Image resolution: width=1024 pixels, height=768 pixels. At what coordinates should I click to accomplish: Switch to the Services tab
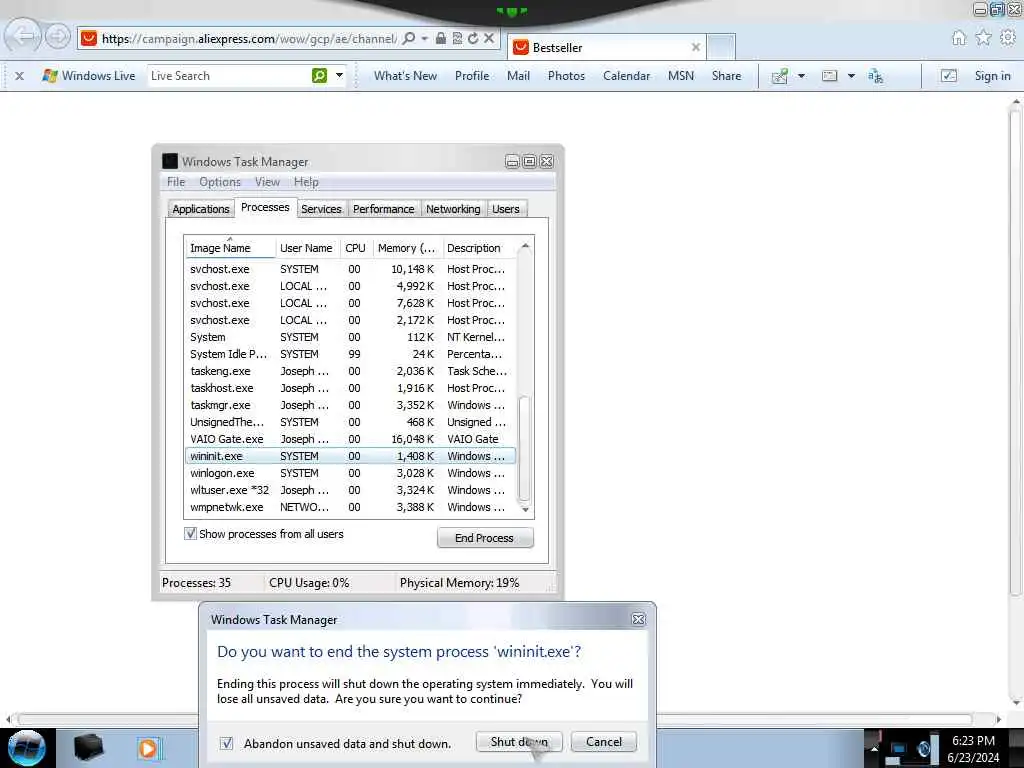321,209
